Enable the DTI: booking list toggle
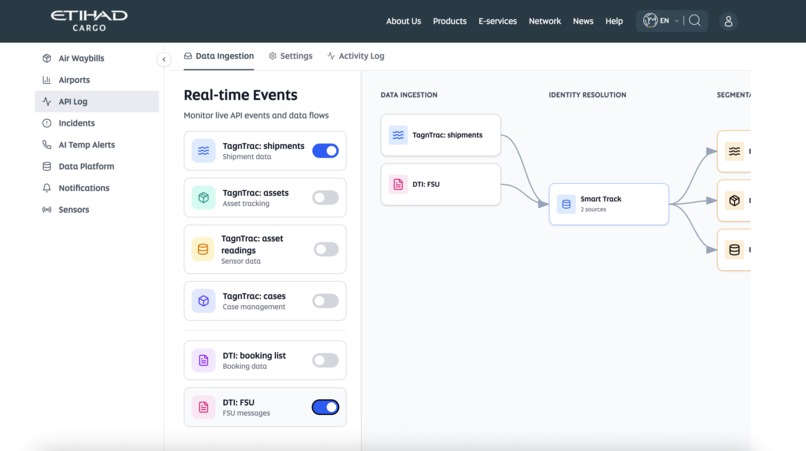This screenshot has height=451, width=806. coord(325,360)
